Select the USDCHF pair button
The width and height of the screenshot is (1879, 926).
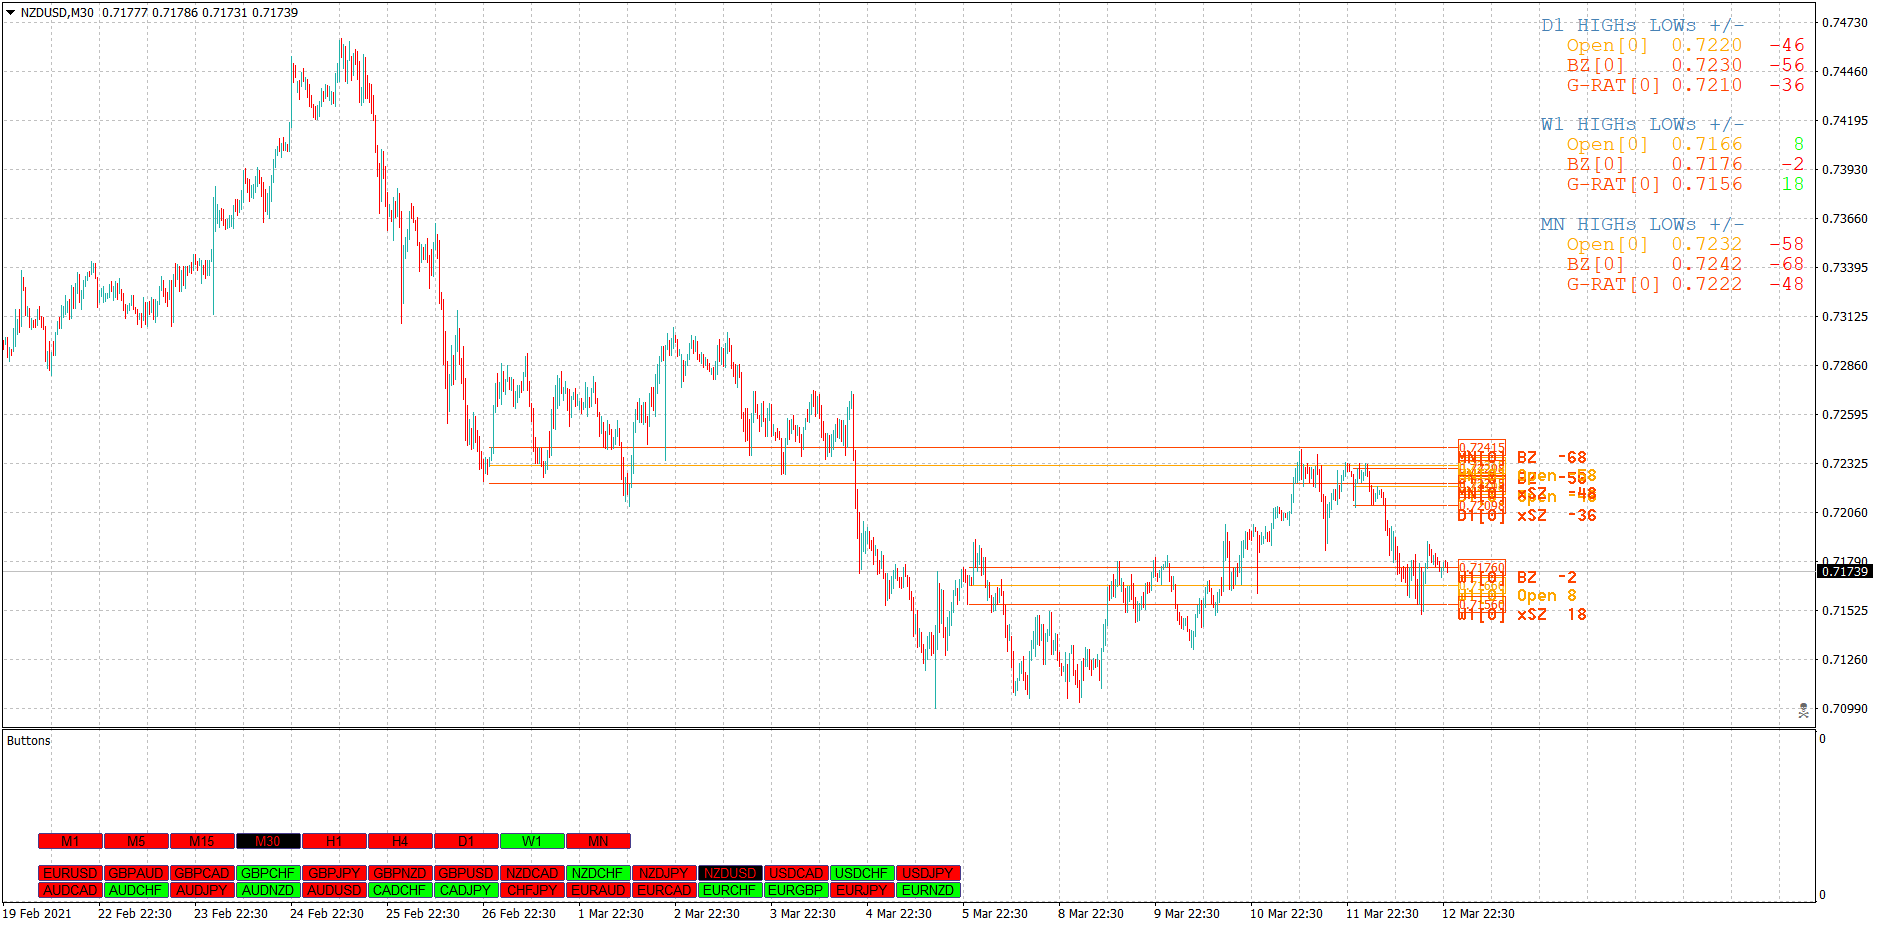[x=862, y=873]
